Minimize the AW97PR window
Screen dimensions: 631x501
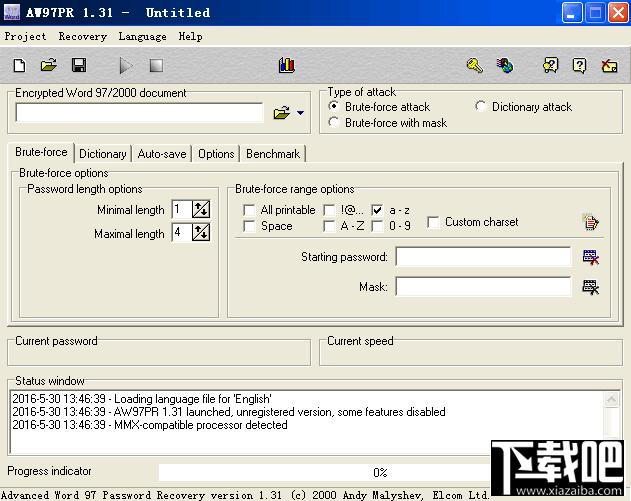[572, 13]
